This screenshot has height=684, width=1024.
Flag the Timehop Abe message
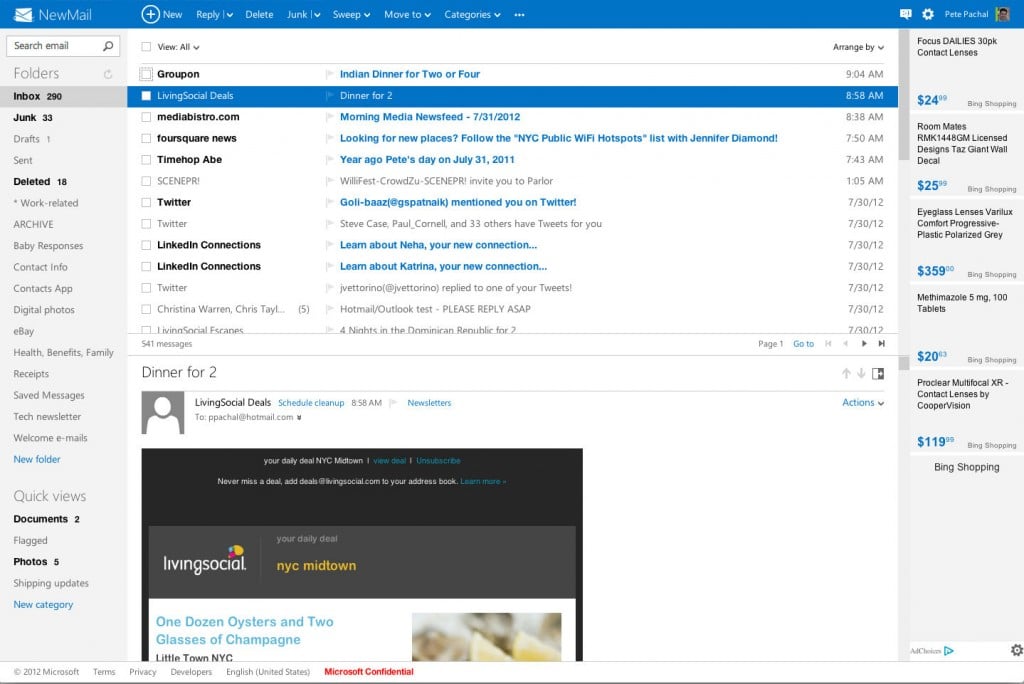tap(330, 159)
